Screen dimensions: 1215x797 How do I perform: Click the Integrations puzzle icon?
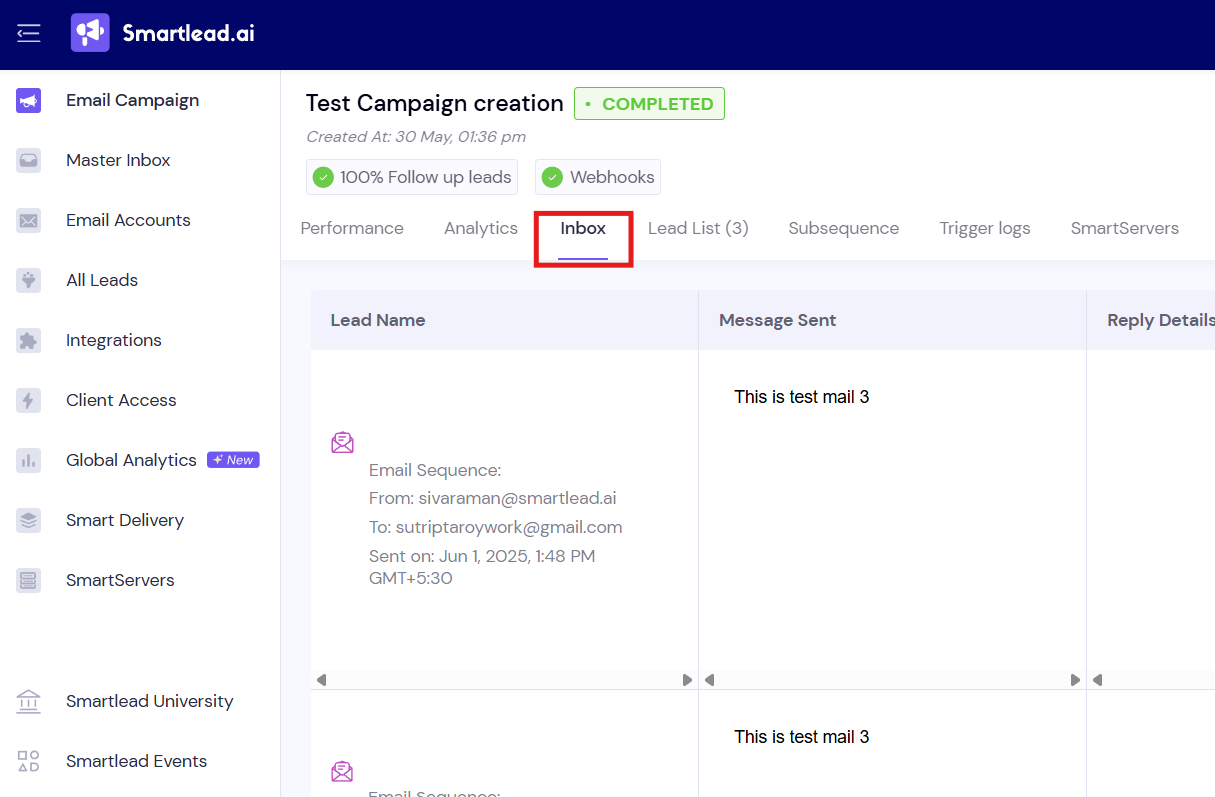click(29, 340)
